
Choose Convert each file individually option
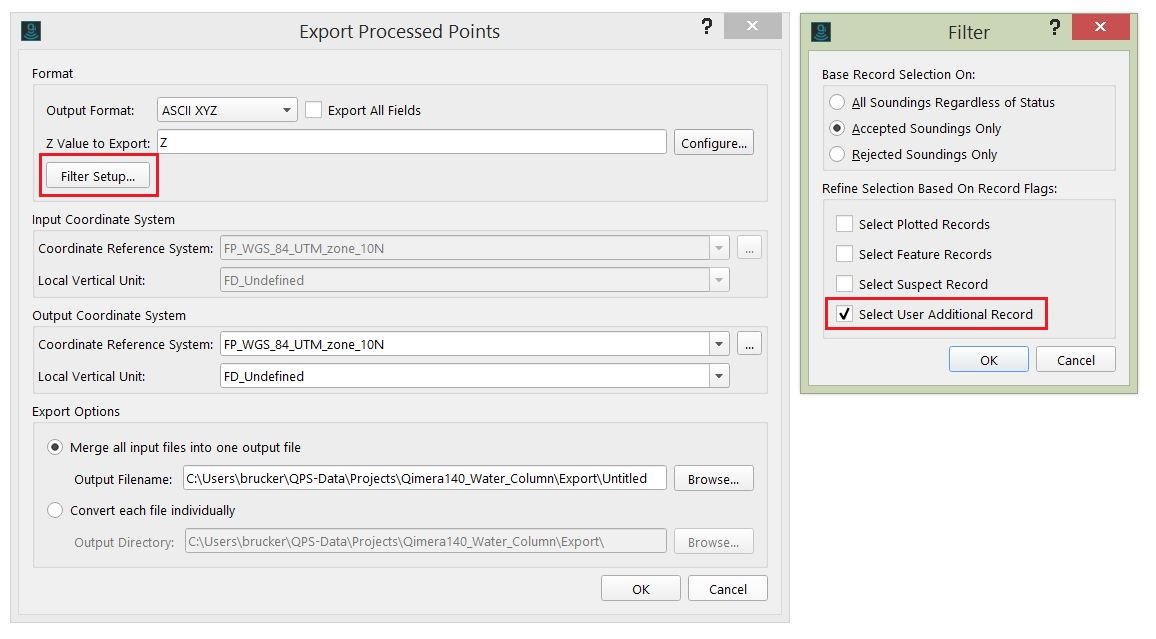point(55,510)
